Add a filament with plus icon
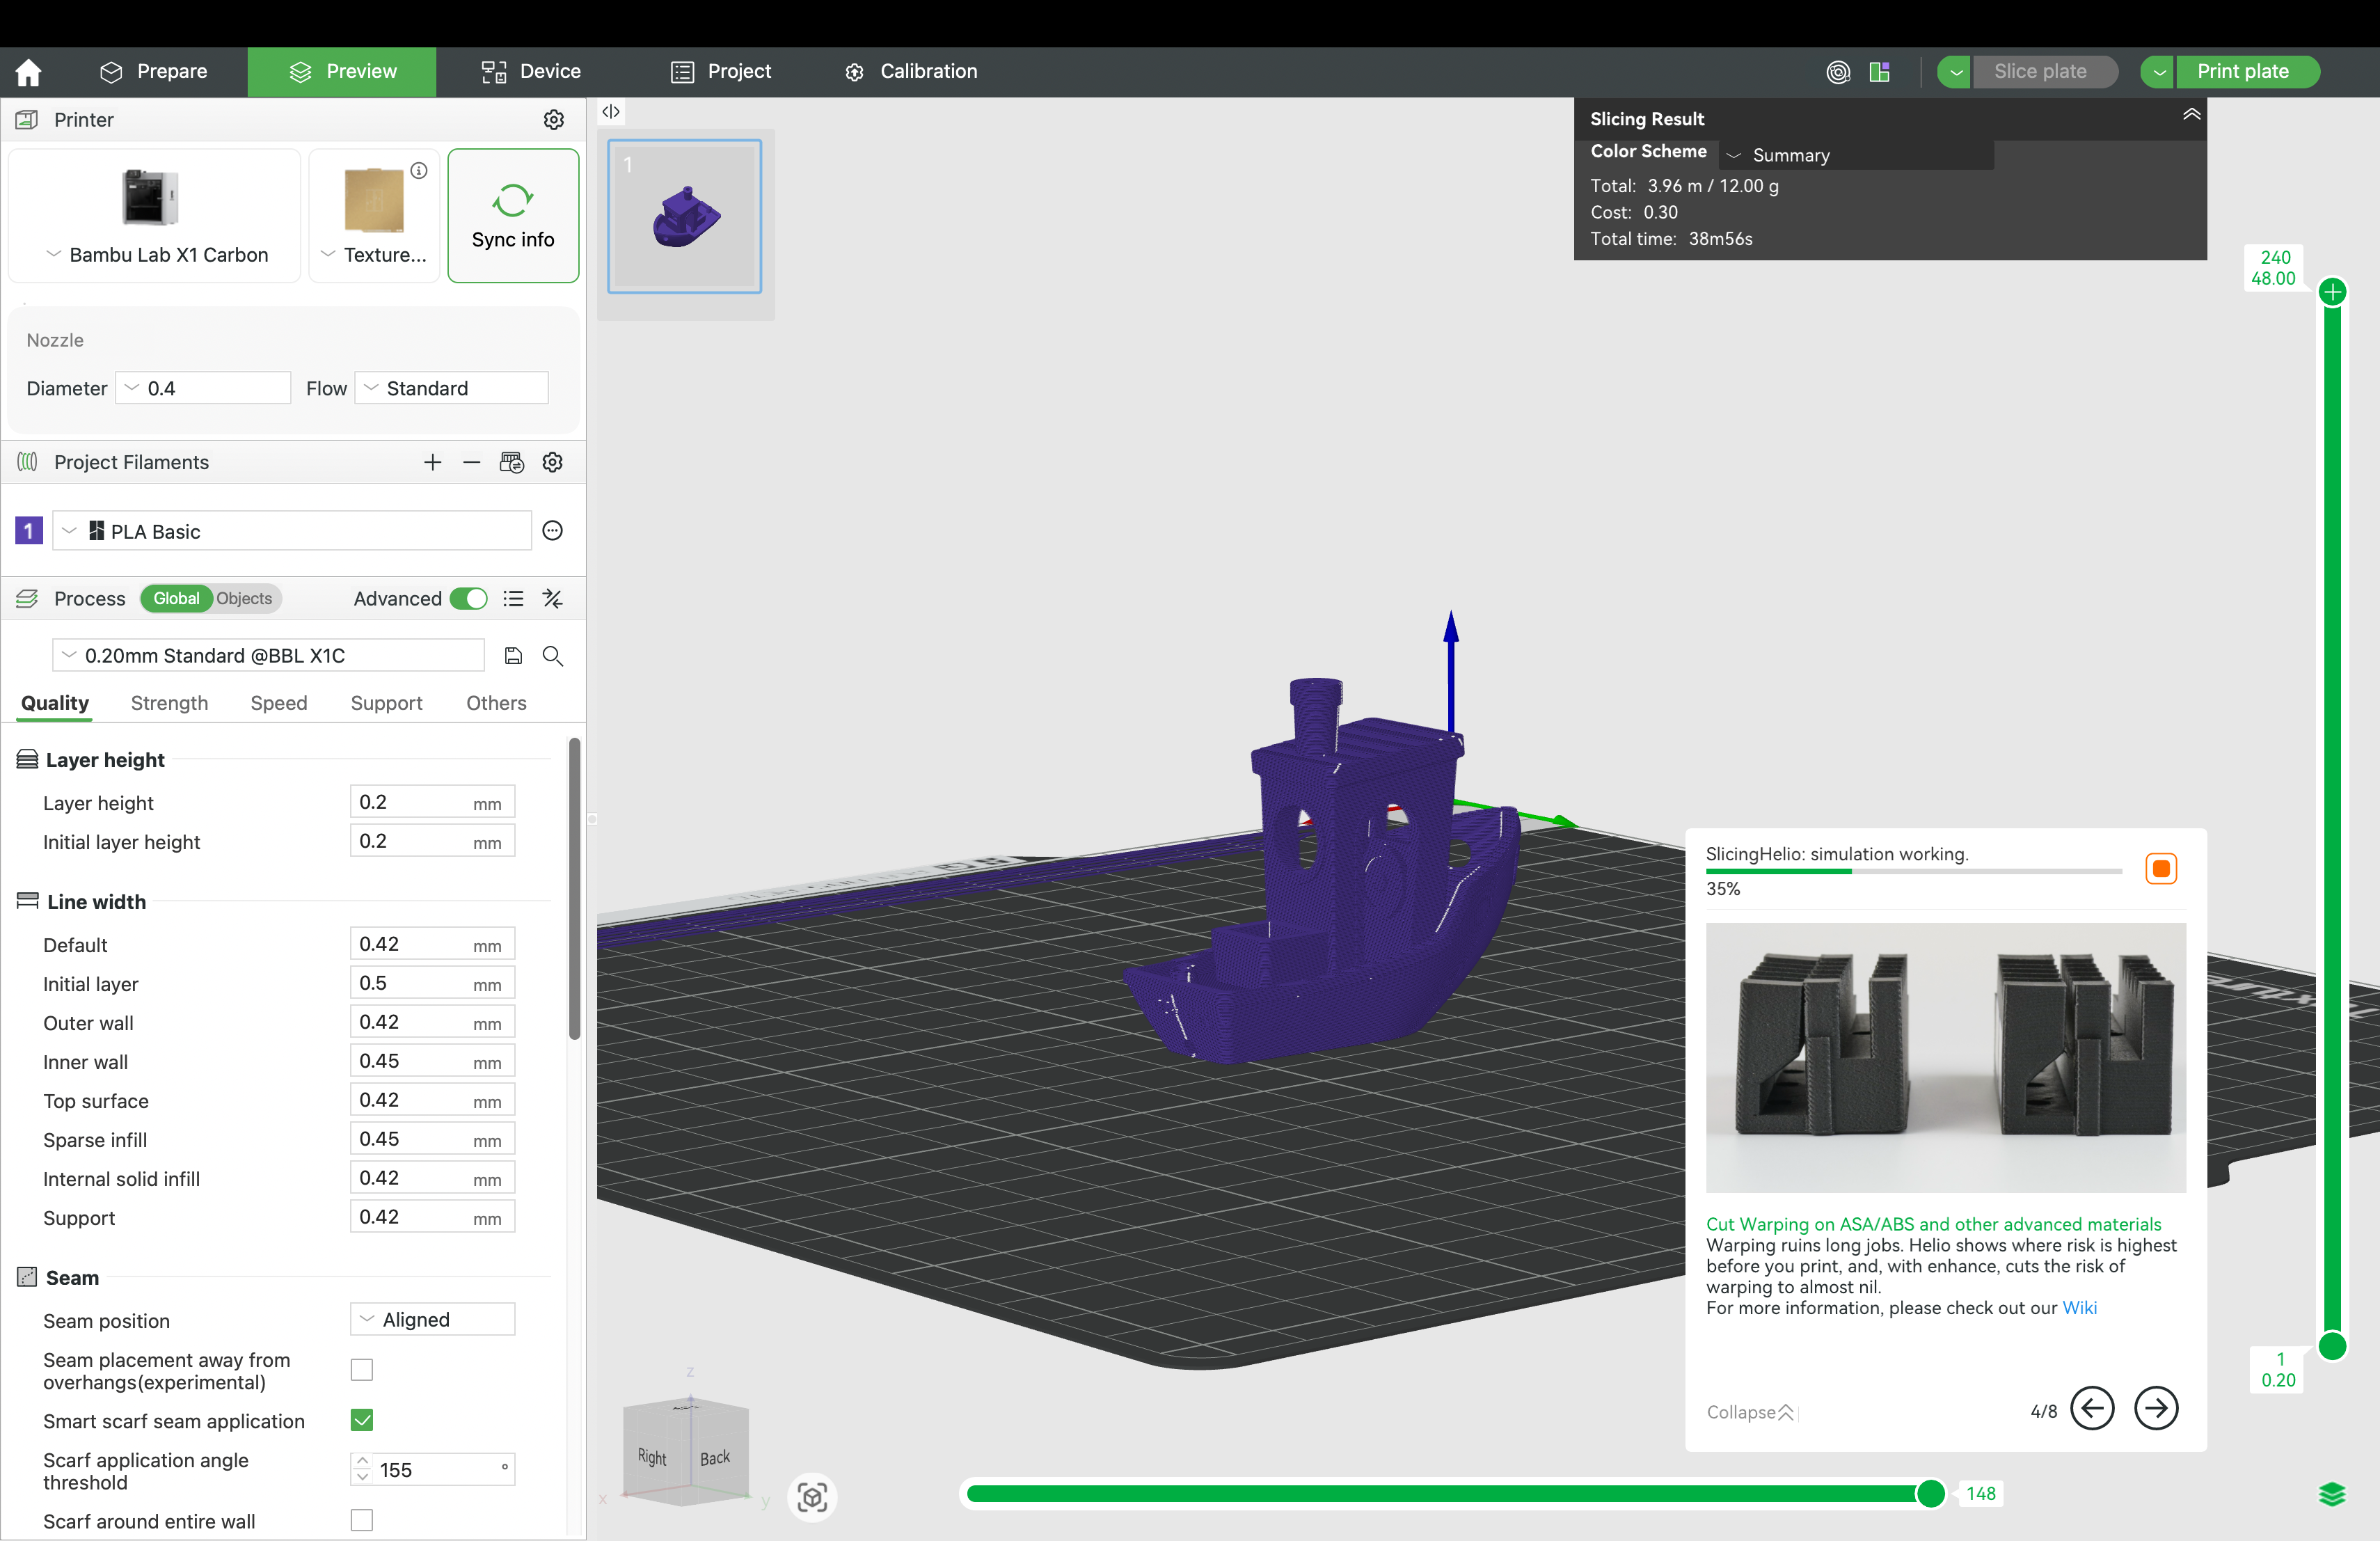Screen dimensions: 2380x1541 tap(432, 462)
